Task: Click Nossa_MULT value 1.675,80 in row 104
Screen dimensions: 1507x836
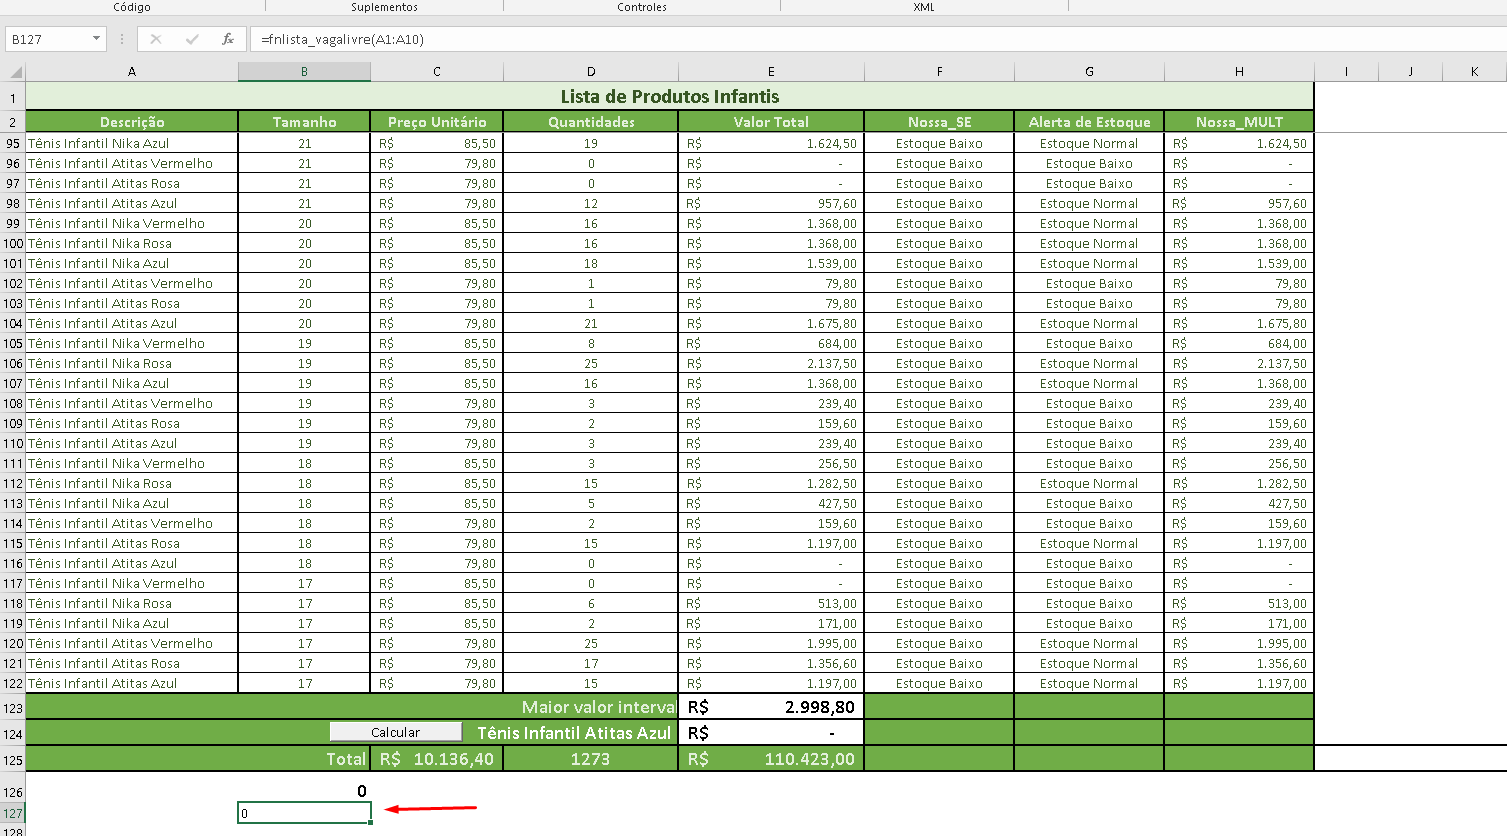Action: click(x=1239, y=323)
